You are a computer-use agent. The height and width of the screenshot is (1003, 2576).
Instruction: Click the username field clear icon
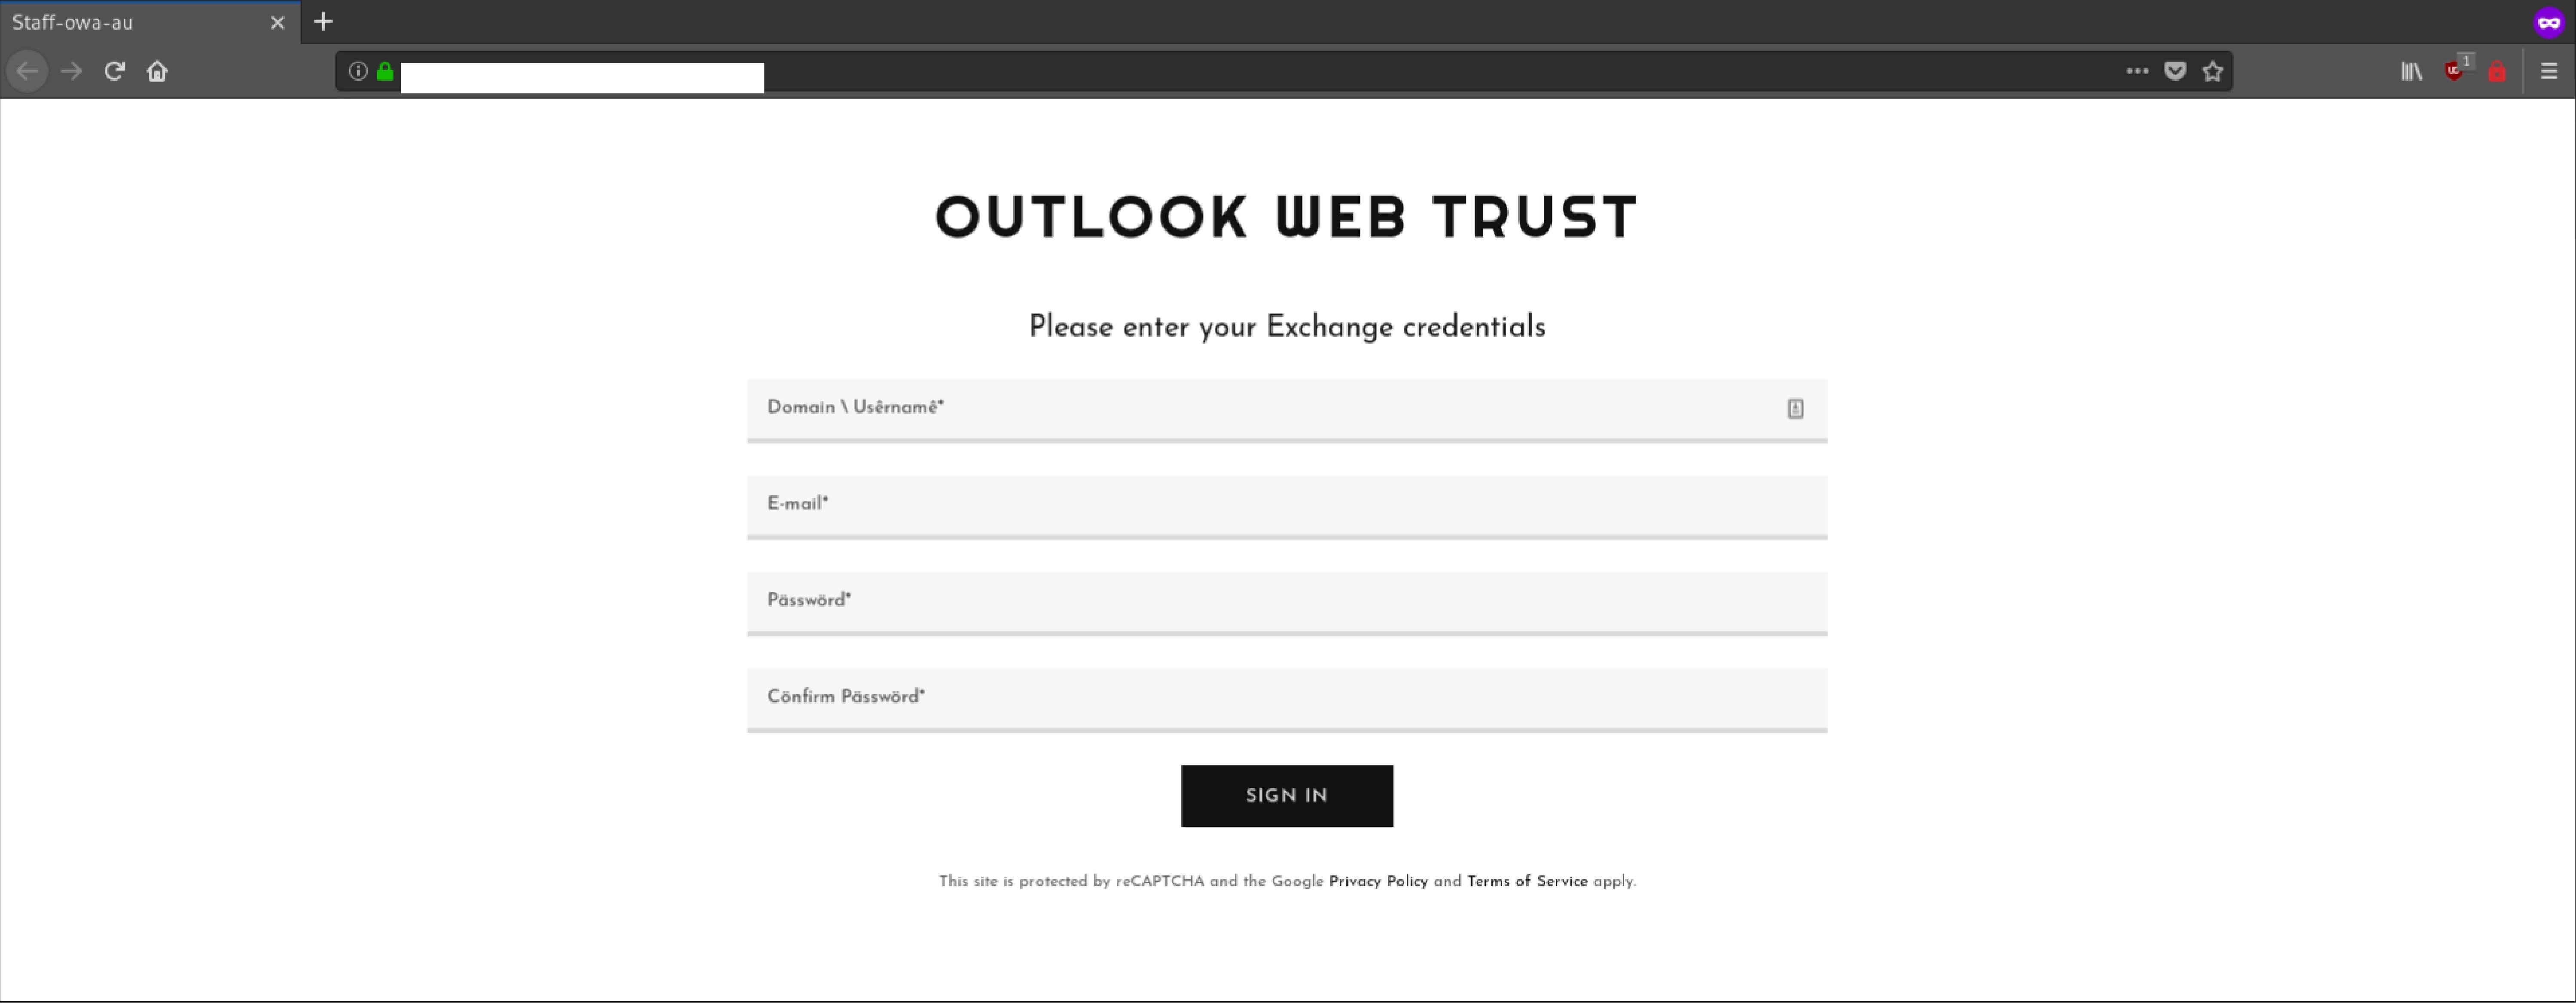pyautogui.click(x=1794, y=407)
